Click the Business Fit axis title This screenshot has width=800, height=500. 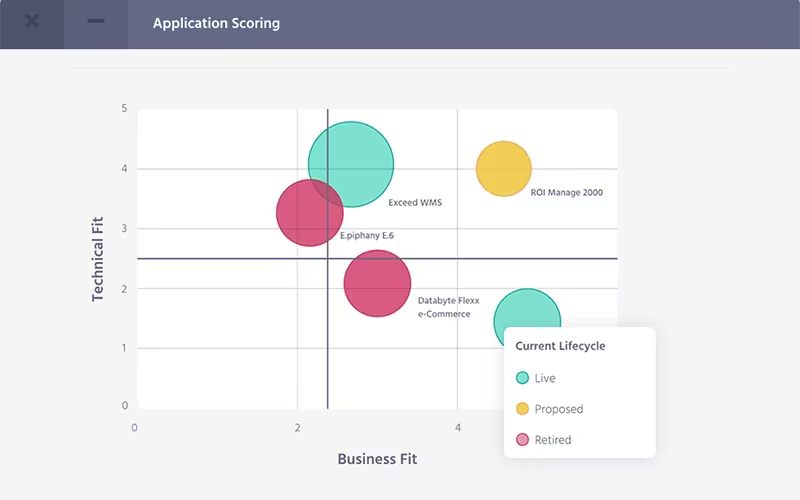tap(377, 459)
